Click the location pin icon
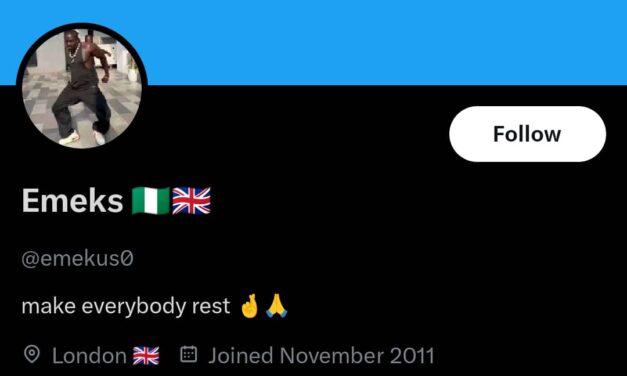The height and width of the screenshot is (376, 627). [32, 355]
